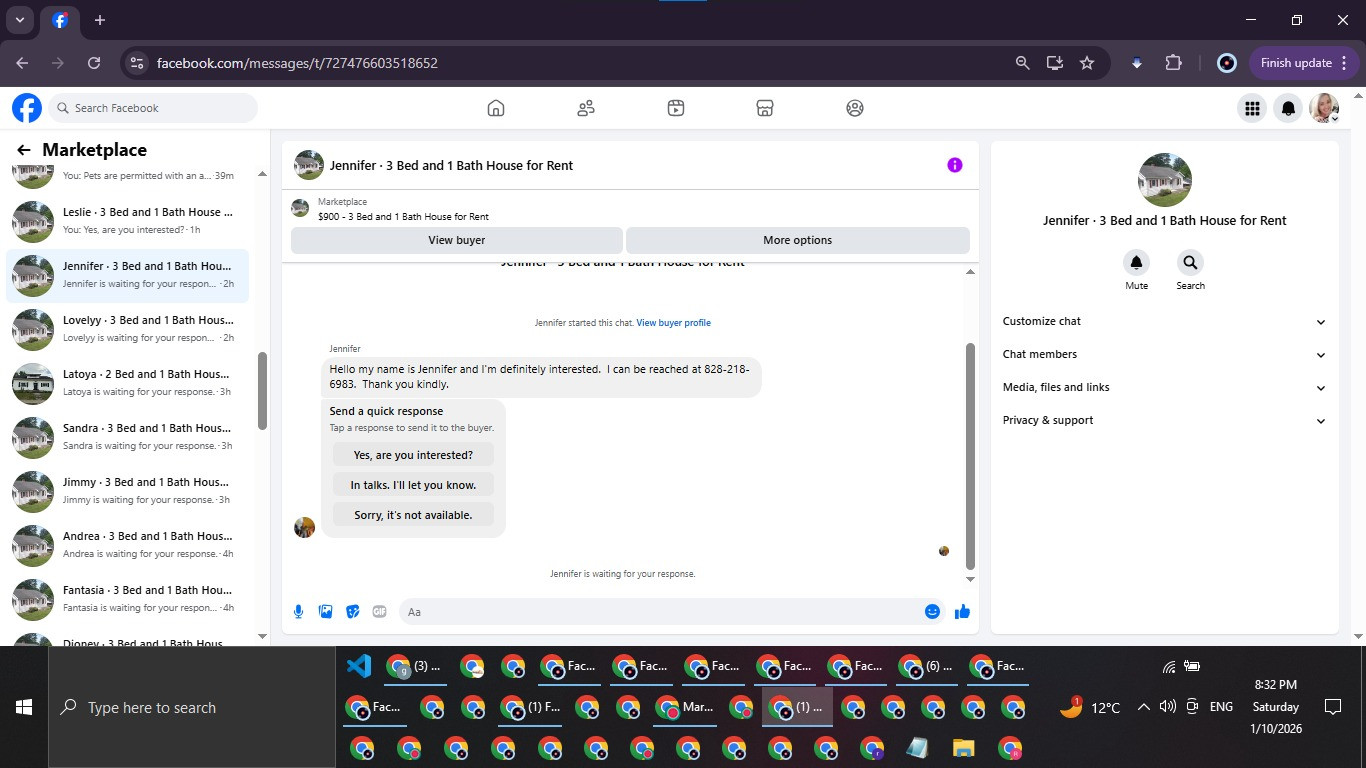
Task: Expand the Chat members section
Action: coord(1164,355)
